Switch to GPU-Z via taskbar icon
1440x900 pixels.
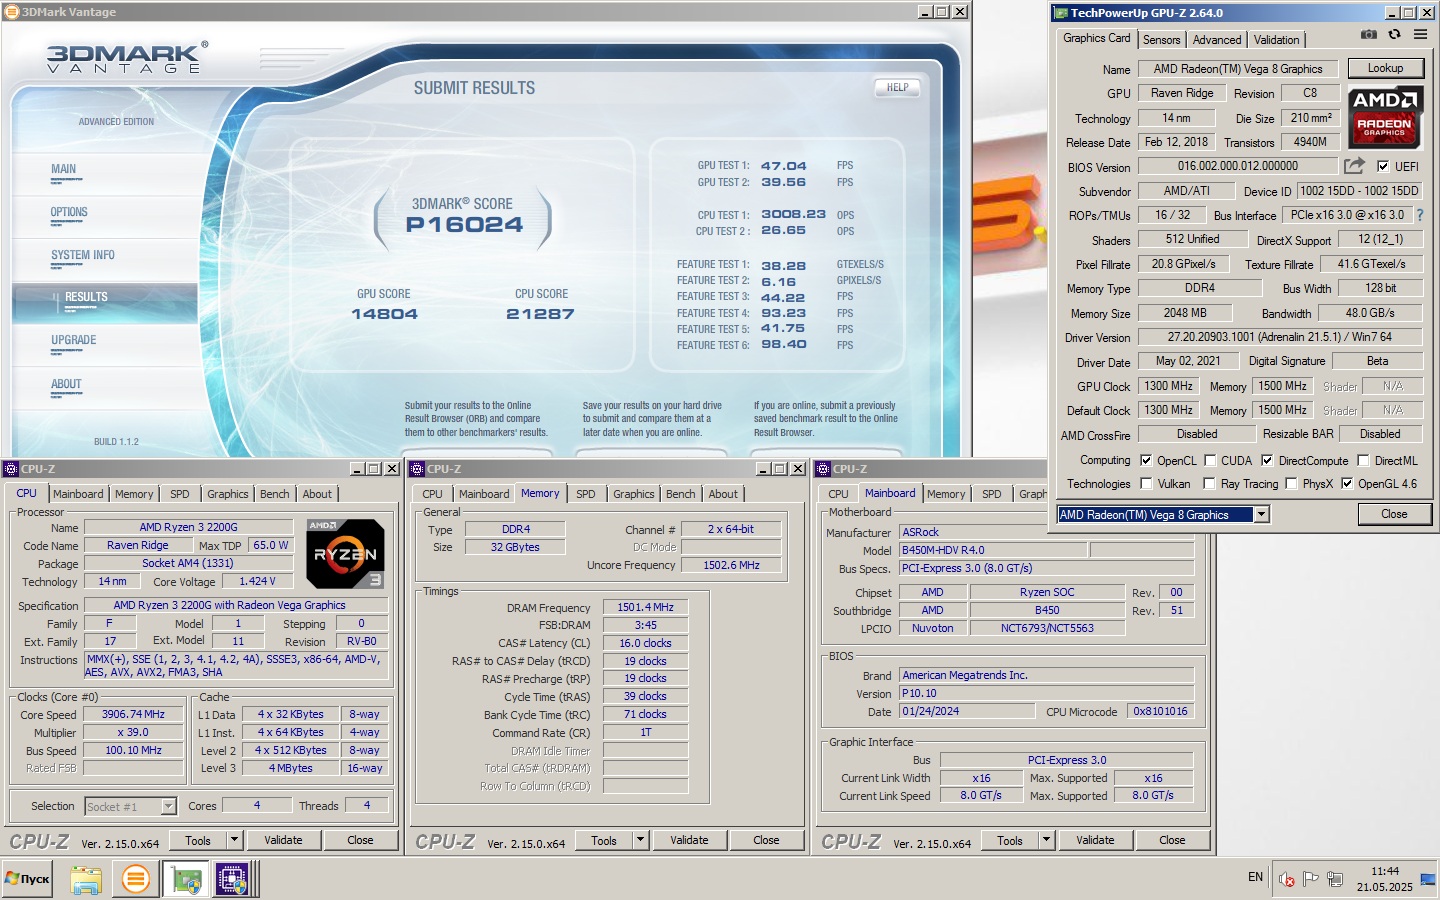tap(186, 879)
